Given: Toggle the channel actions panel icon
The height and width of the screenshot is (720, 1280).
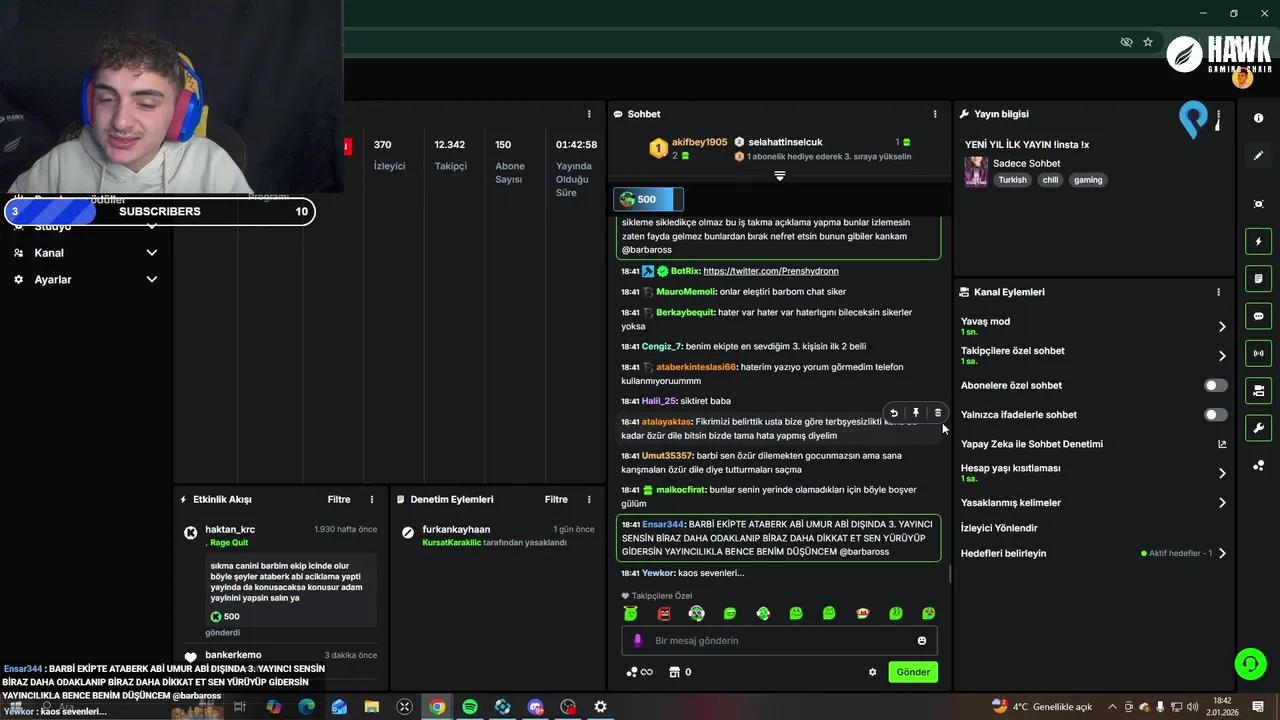Looking at the screenshot, I should [1258, 390].
